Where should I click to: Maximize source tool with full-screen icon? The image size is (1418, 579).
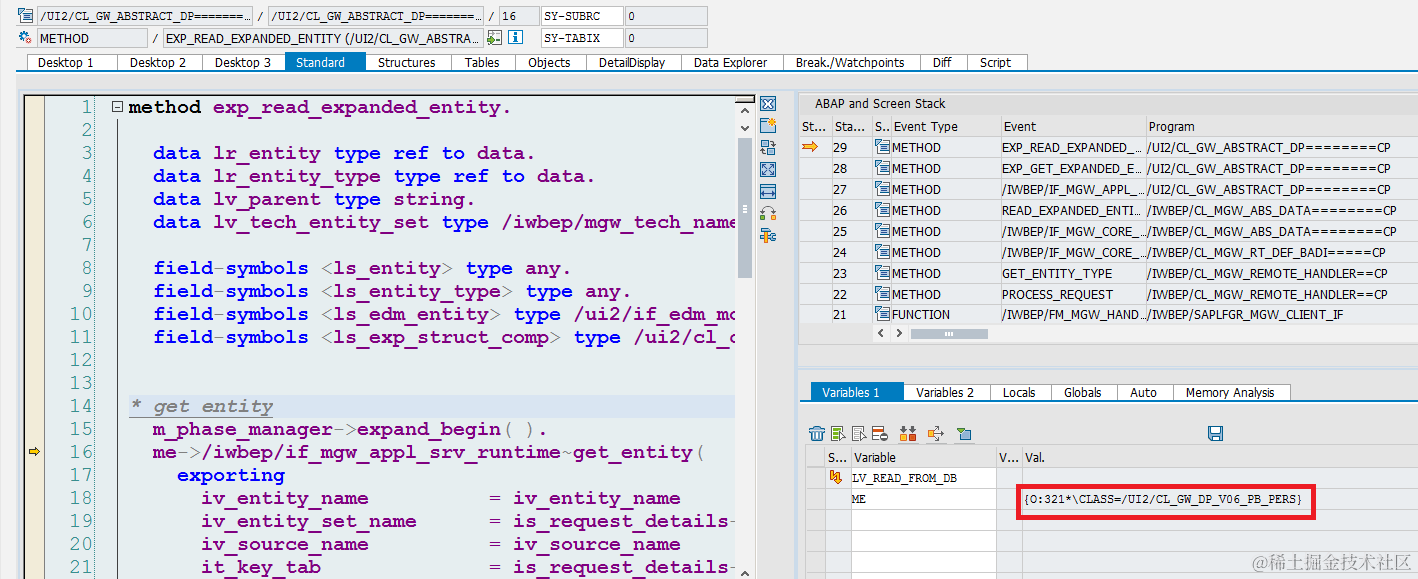click(768, 170)
